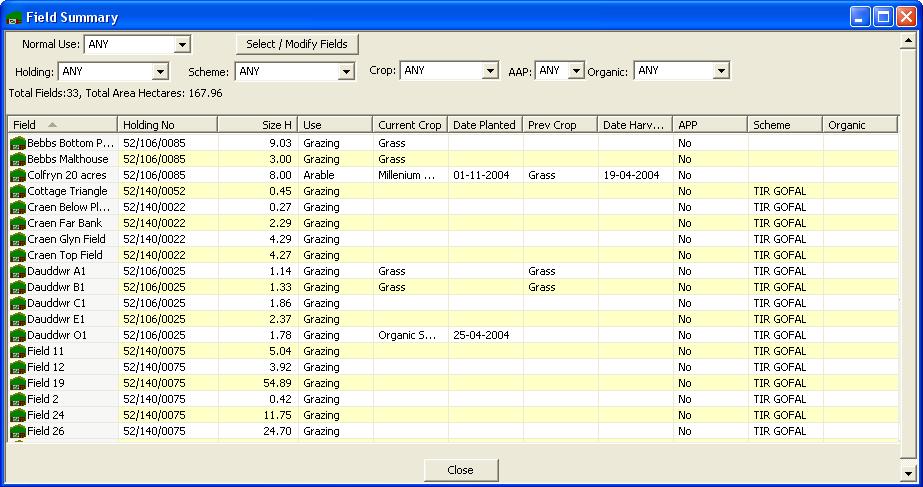Click the field icon beside Field 19
Screen dimensions: 923x487
point(18,383)
